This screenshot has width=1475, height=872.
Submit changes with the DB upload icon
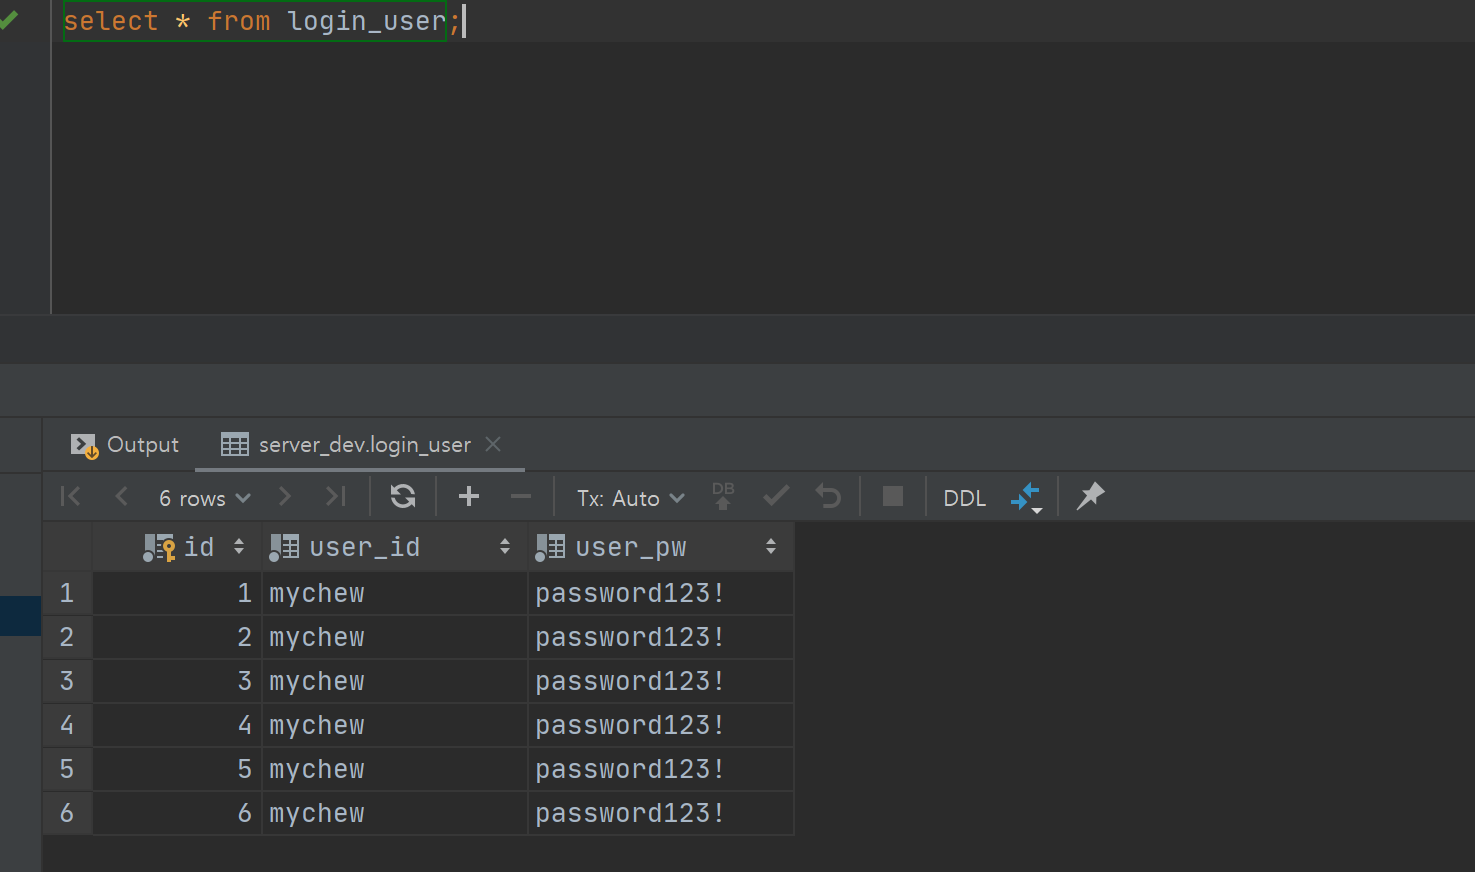723,496
